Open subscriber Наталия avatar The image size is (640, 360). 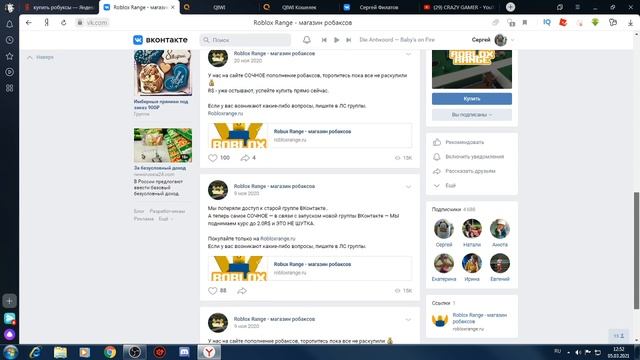pos(472,229)
